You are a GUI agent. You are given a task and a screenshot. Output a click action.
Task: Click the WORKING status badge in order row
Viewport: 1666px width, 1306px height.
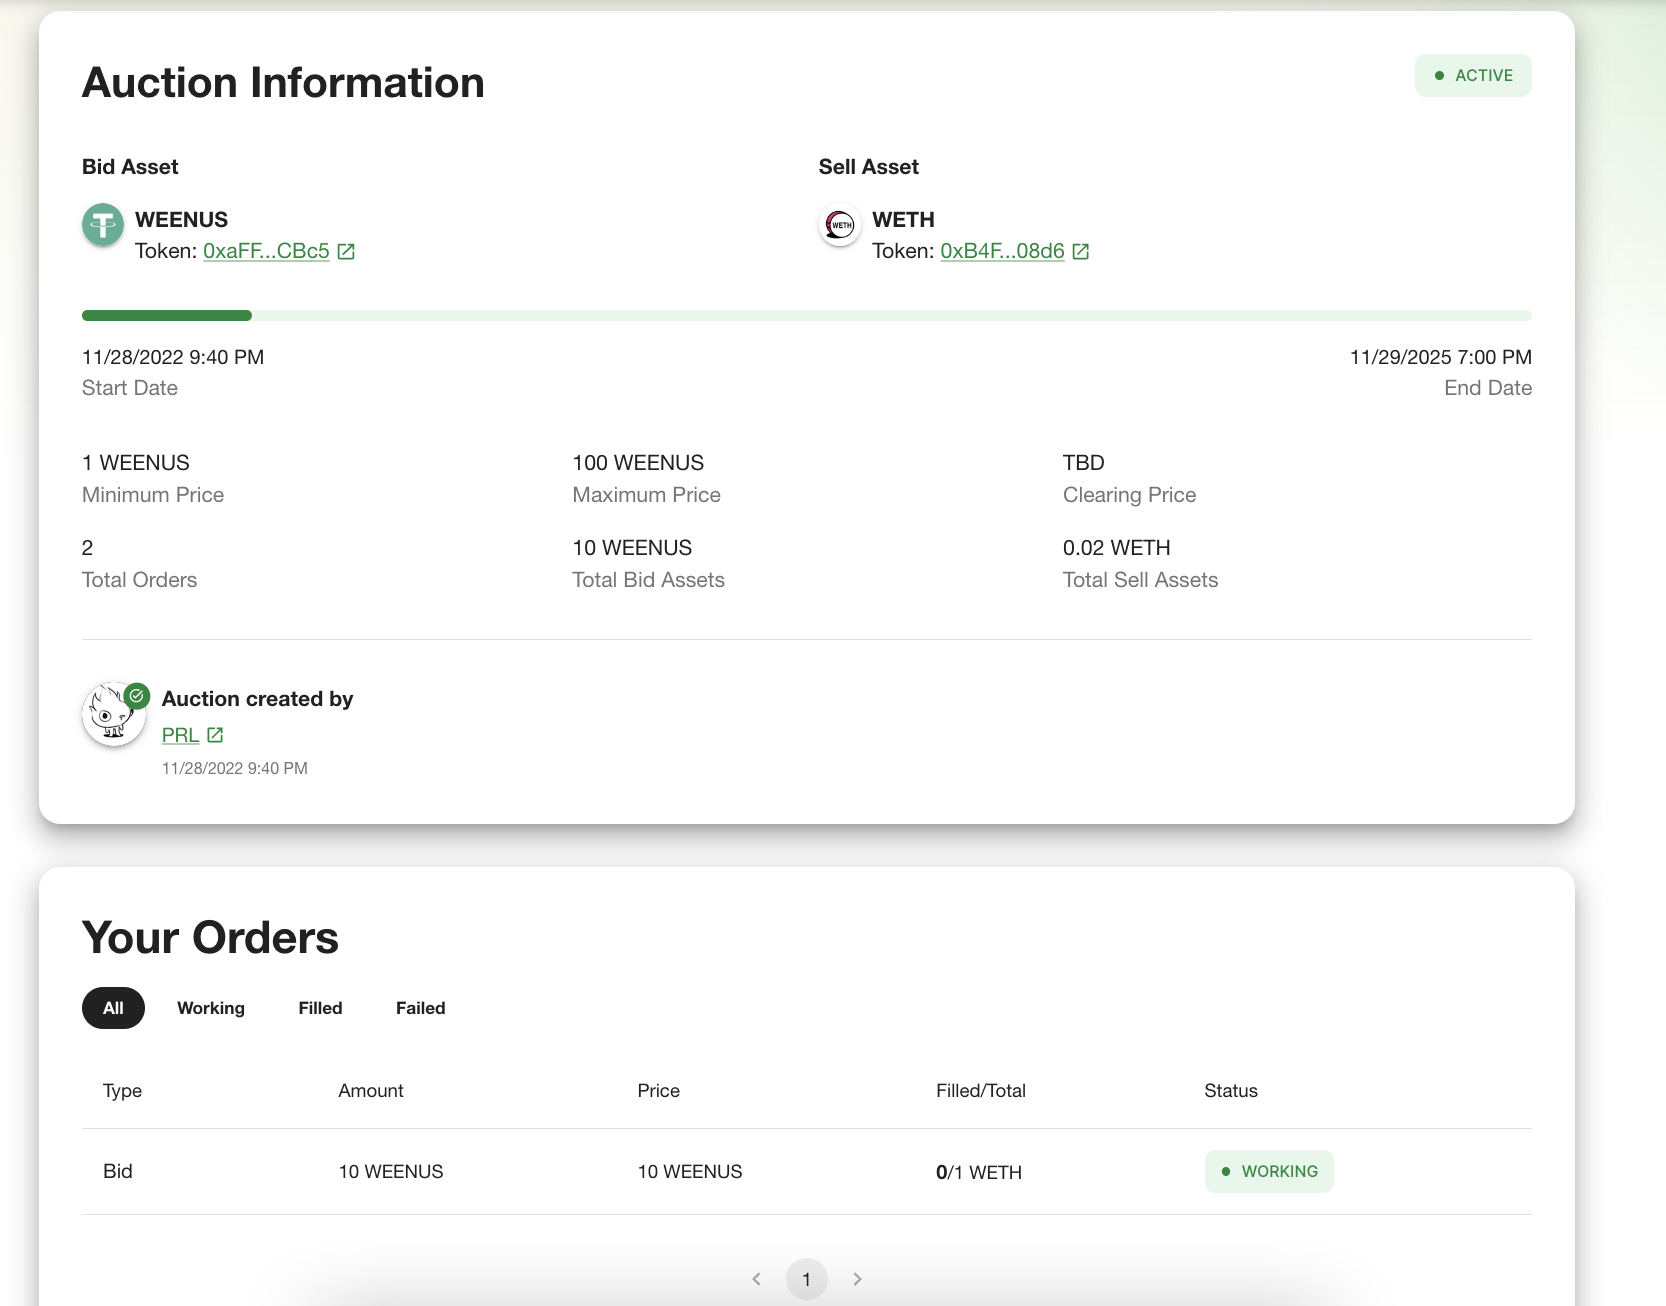1269,1172
